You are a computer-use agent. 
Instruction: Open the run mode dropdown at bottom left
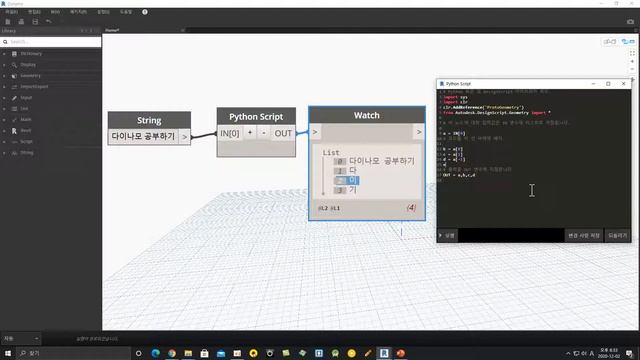[x=21, y=338]
